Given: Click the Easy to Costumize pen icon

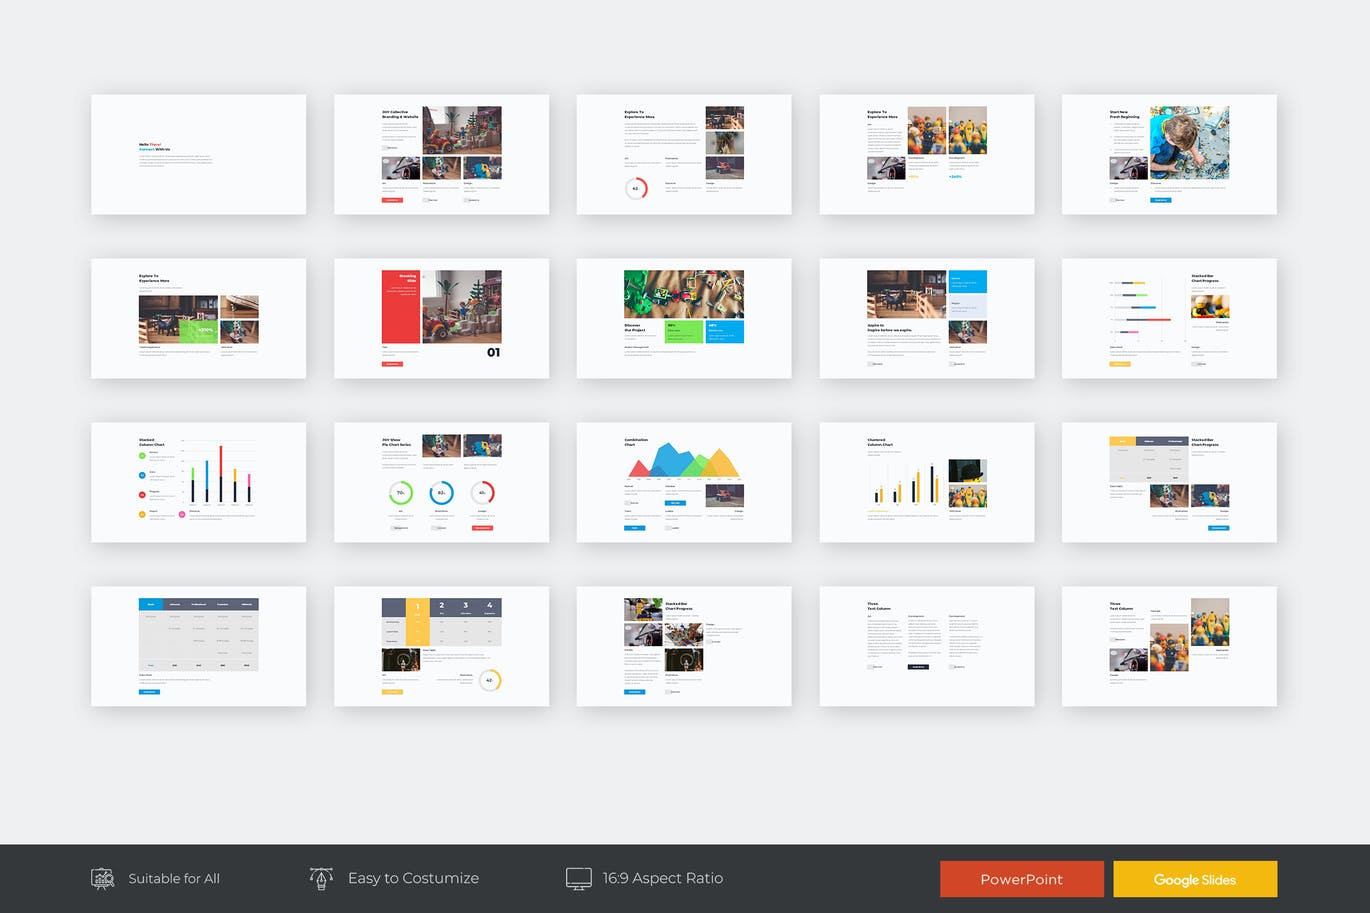Looking at the screenshot, I should (321, 878).
